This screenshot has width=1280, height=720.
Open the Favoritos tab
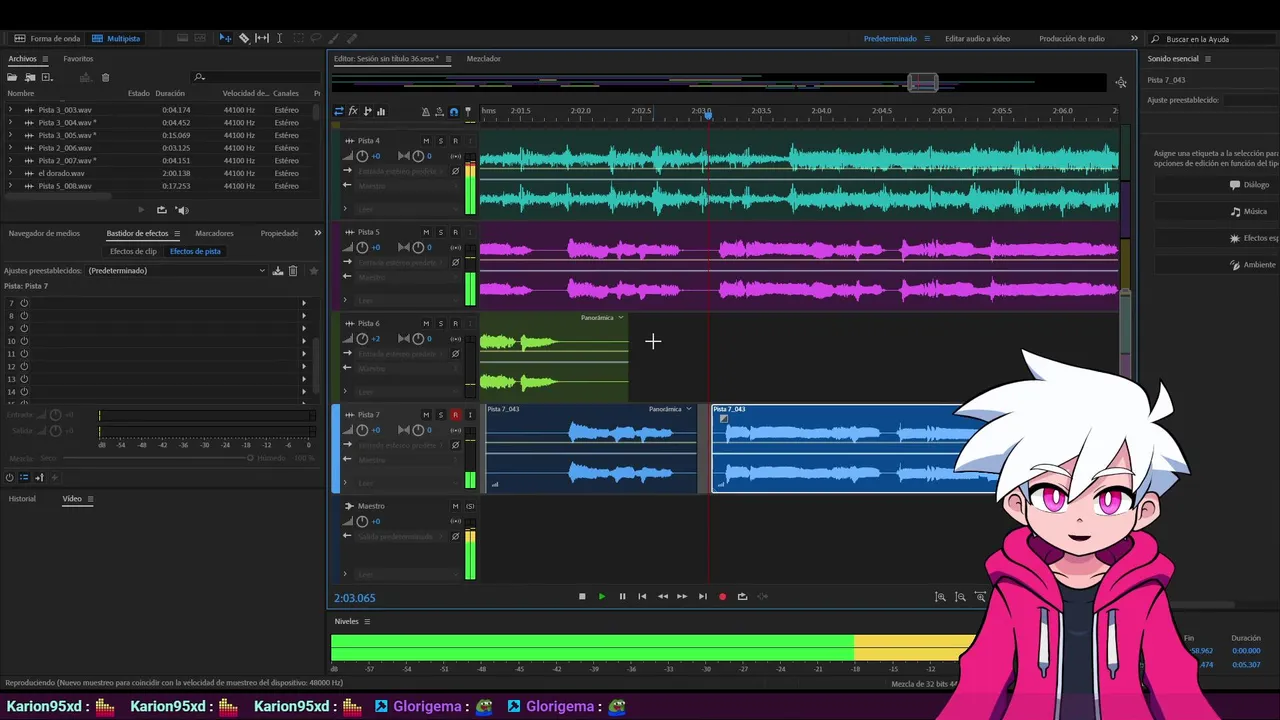(78, 59)
